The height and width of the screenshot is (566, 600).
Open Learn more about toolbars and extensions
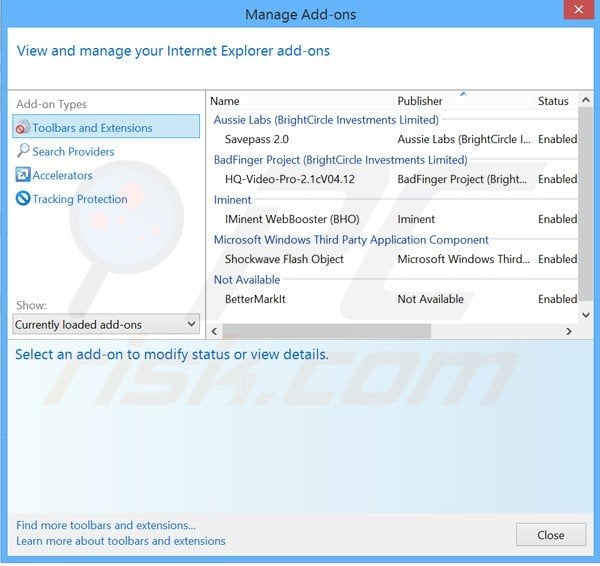(x=121, y=541)
